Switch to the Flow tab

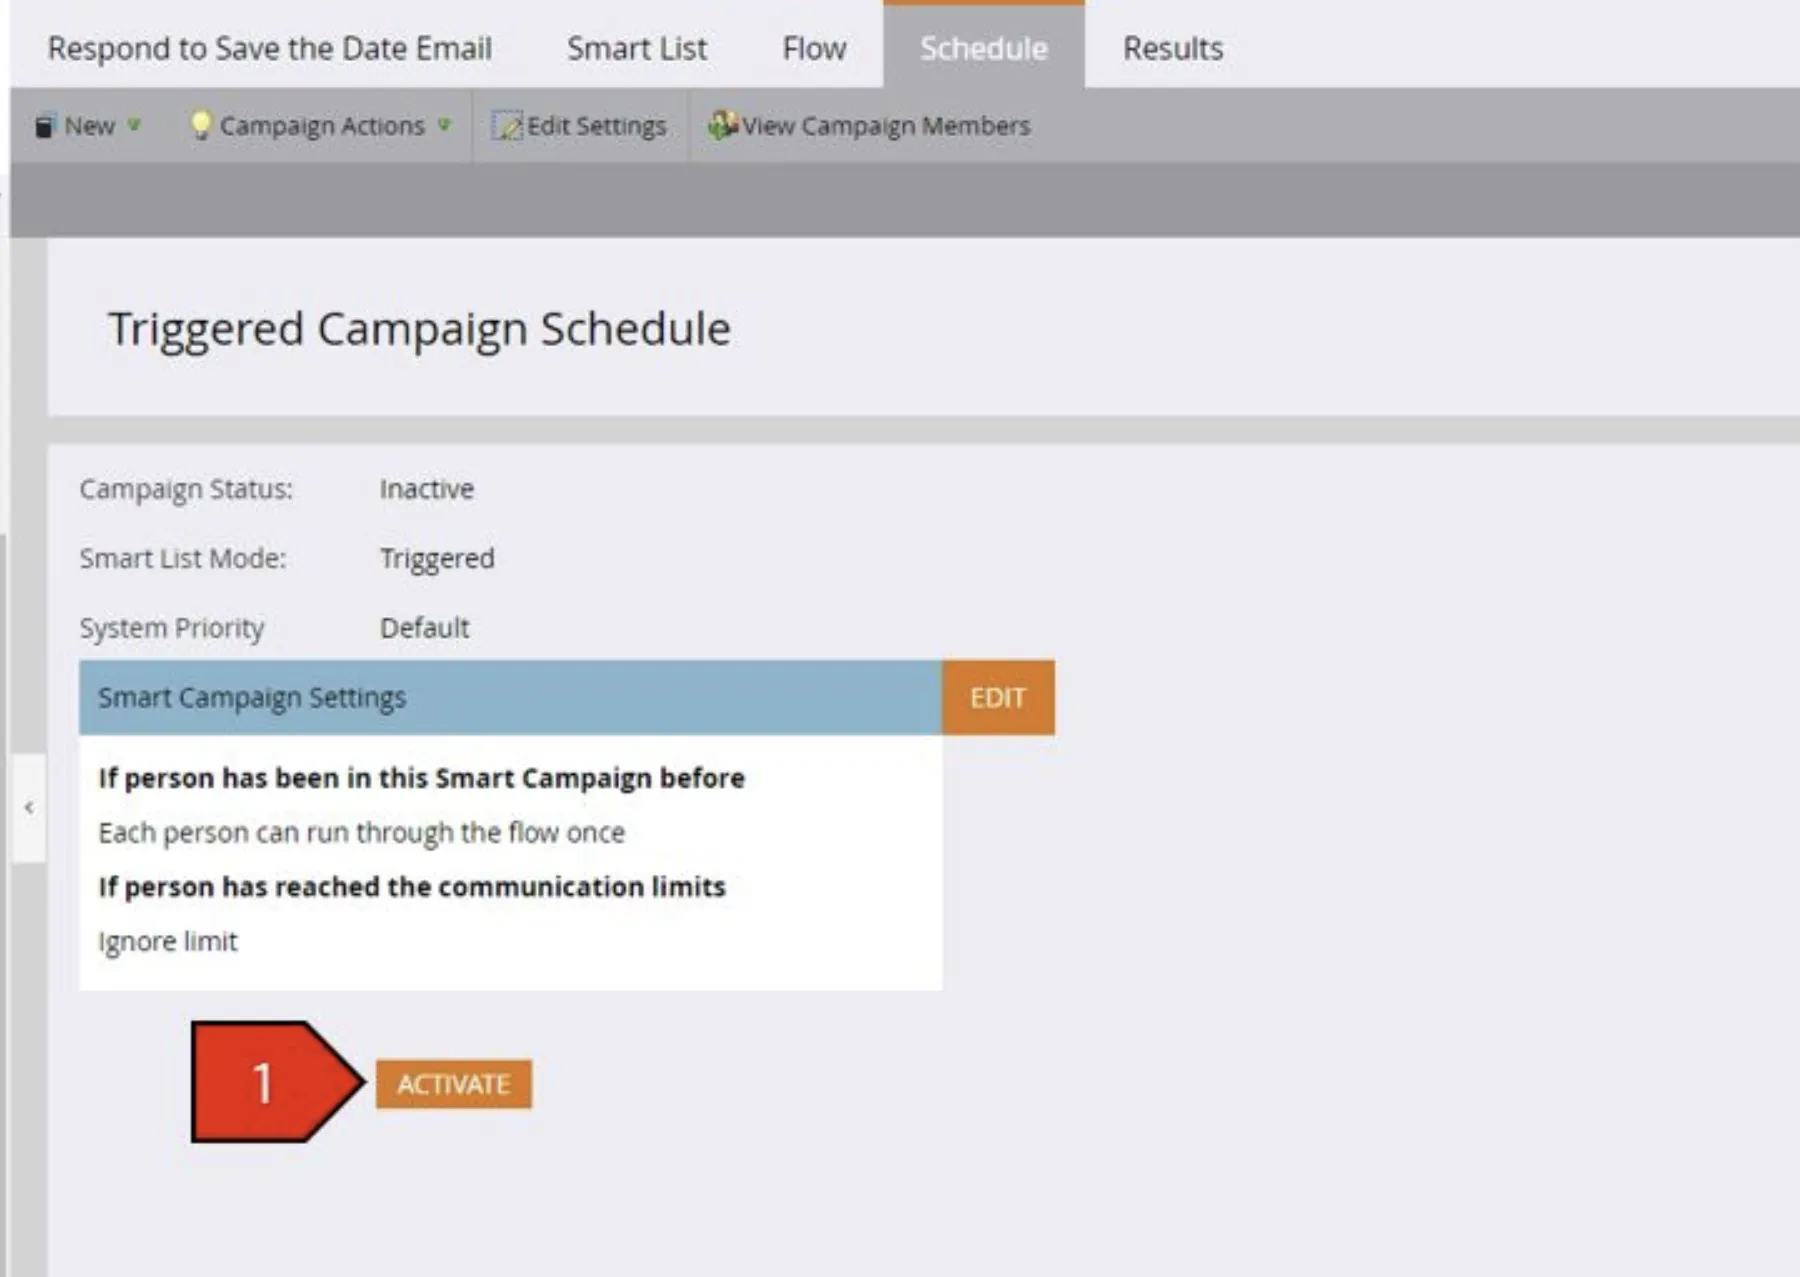click(814, 48)
